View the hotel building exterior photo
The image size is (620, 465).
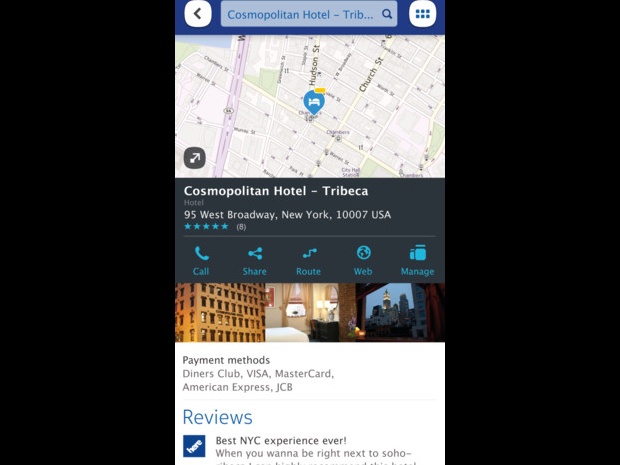tap(220, 312)
